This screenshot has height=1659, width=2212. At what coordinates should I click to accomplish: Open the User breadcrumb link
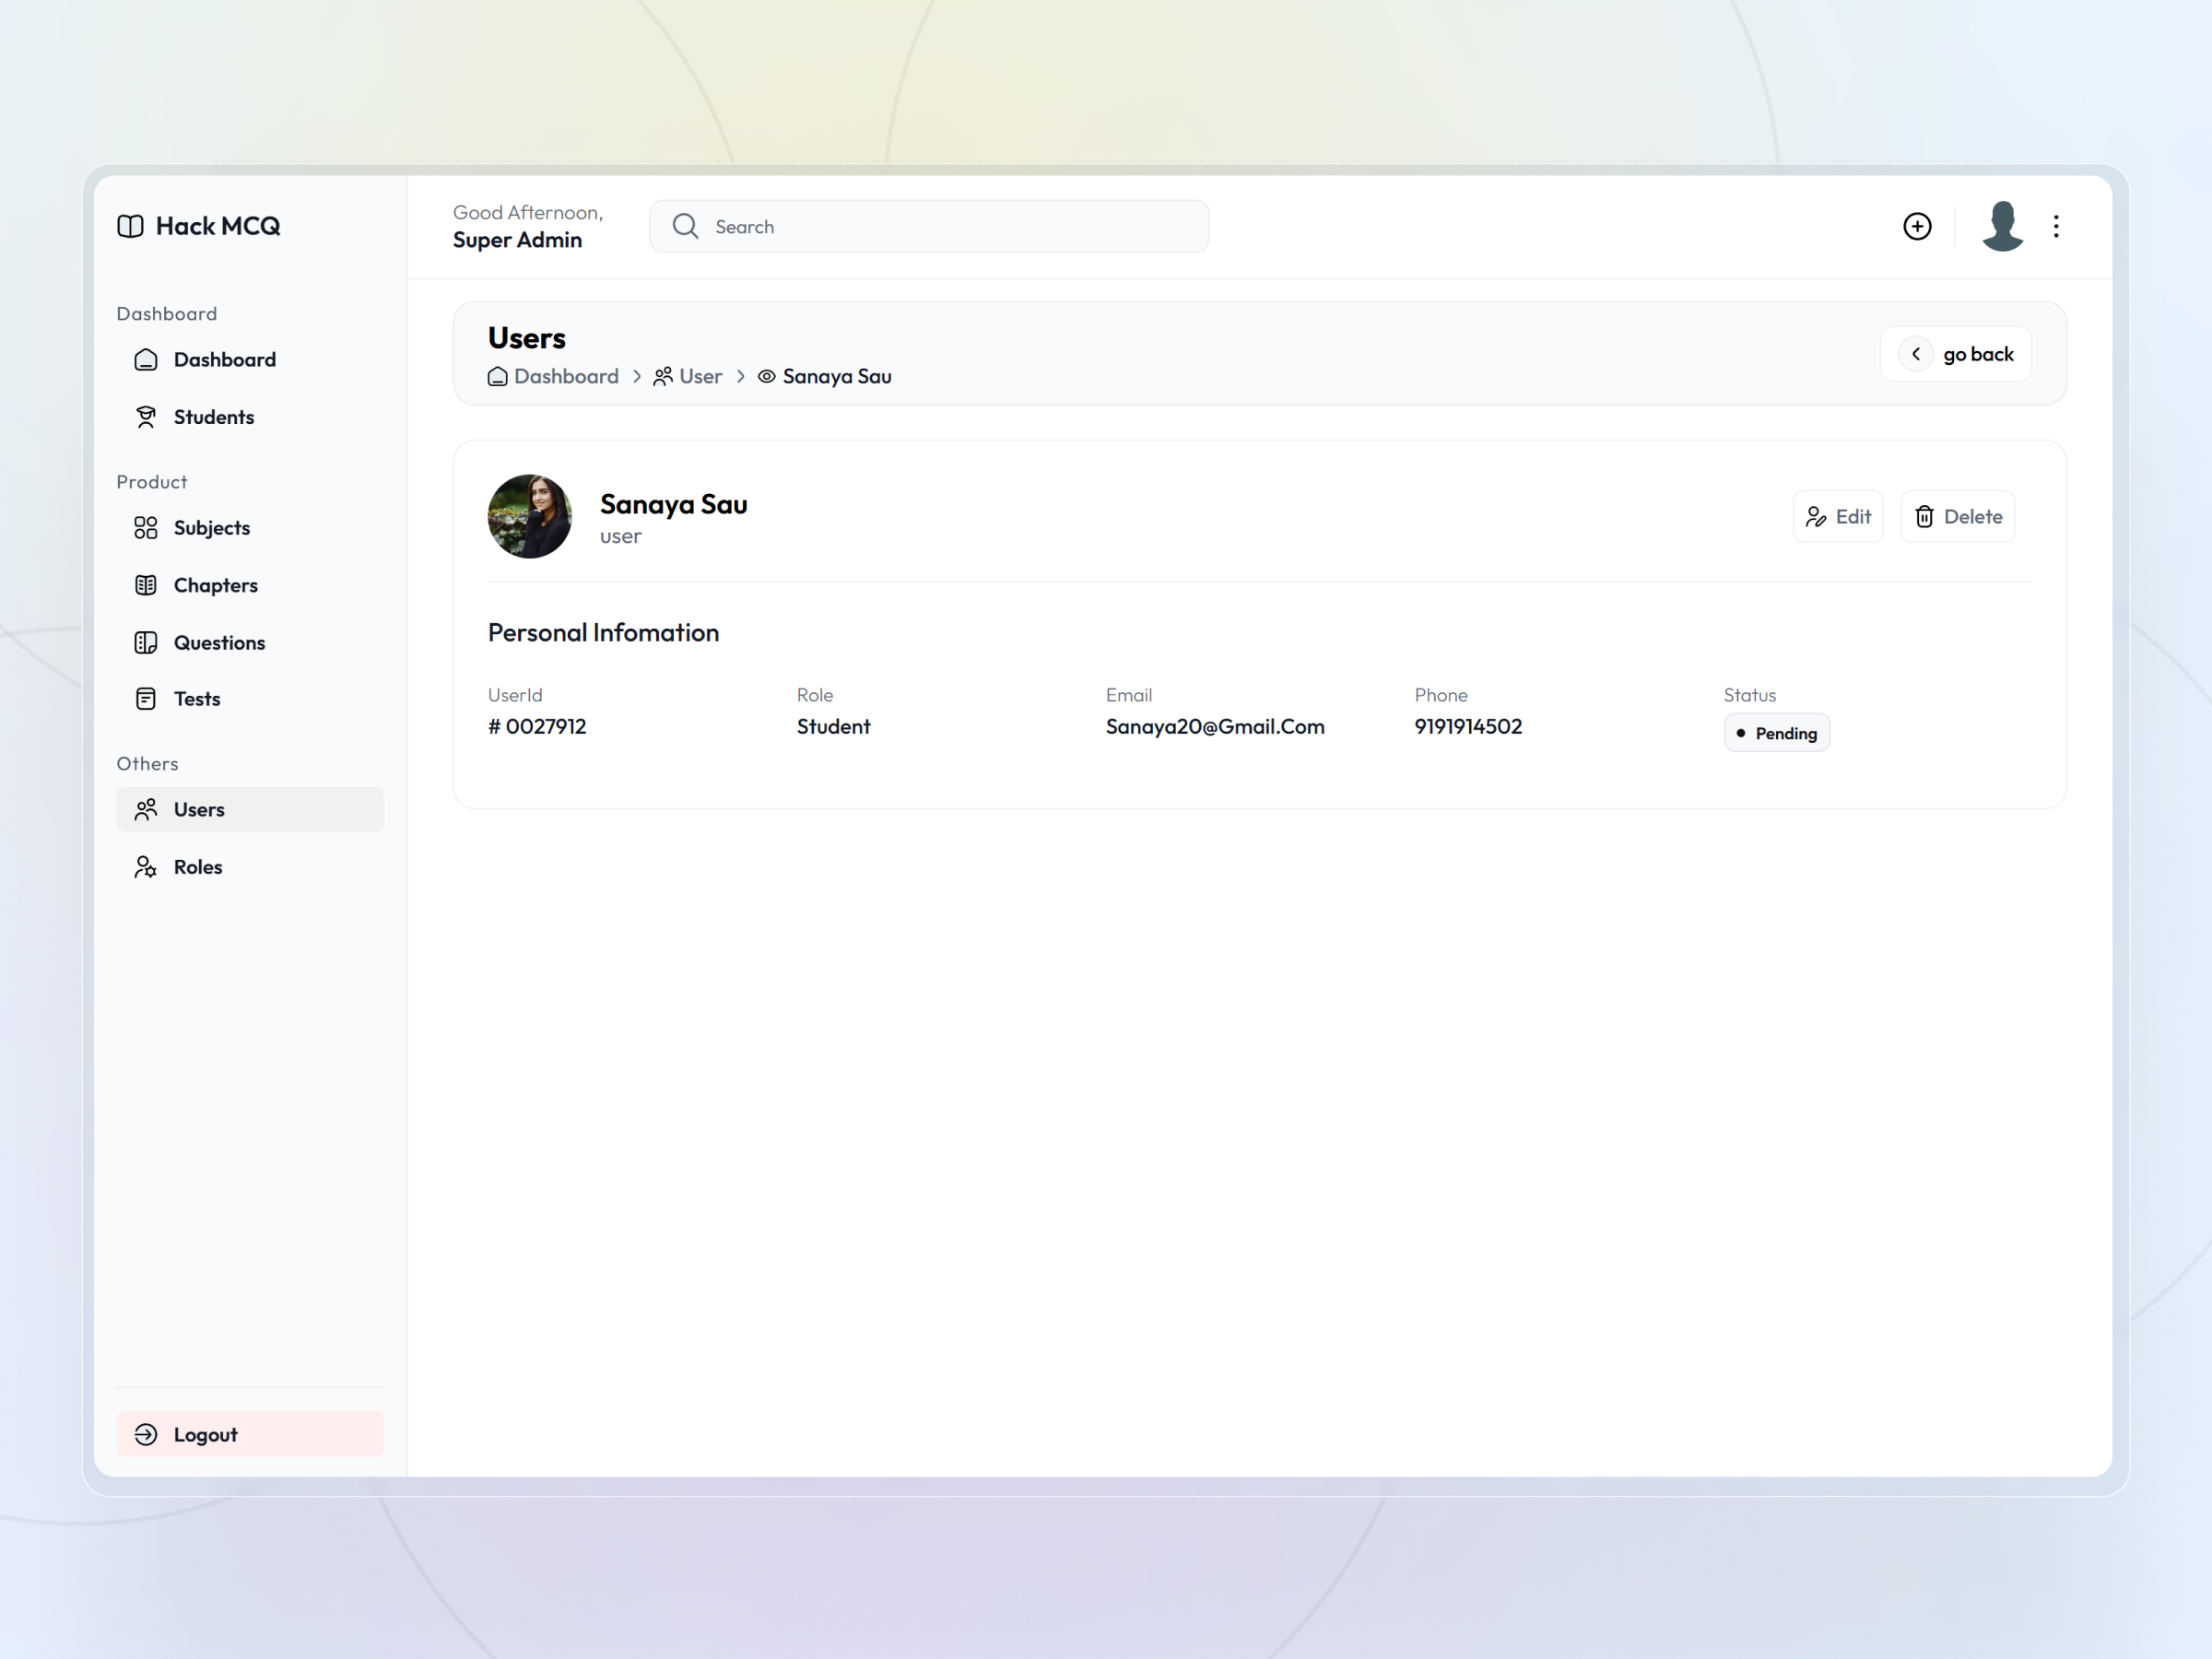pos(700,376)
